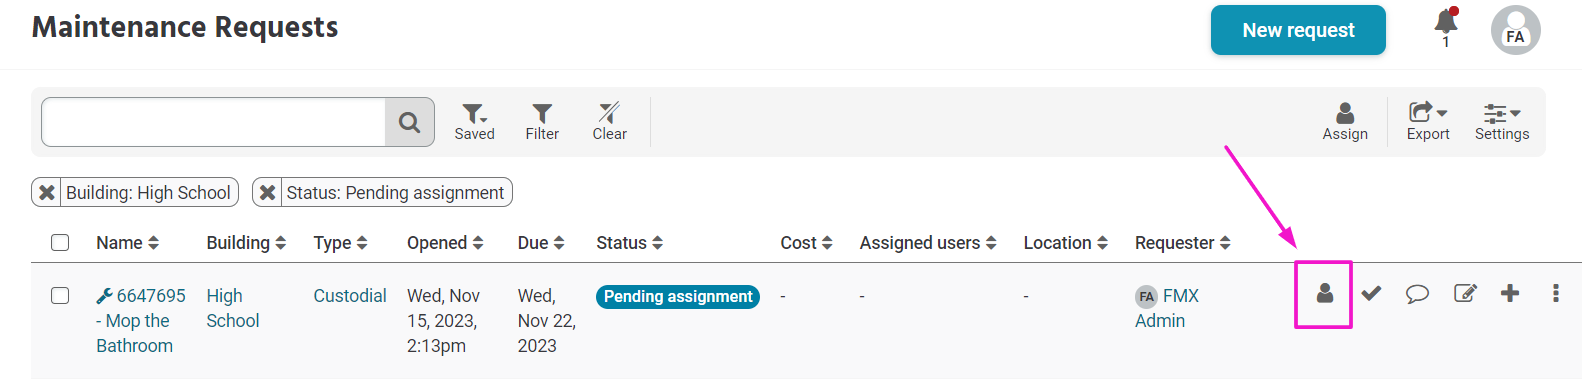
Task: Click the New request button
Action: 1298,30
